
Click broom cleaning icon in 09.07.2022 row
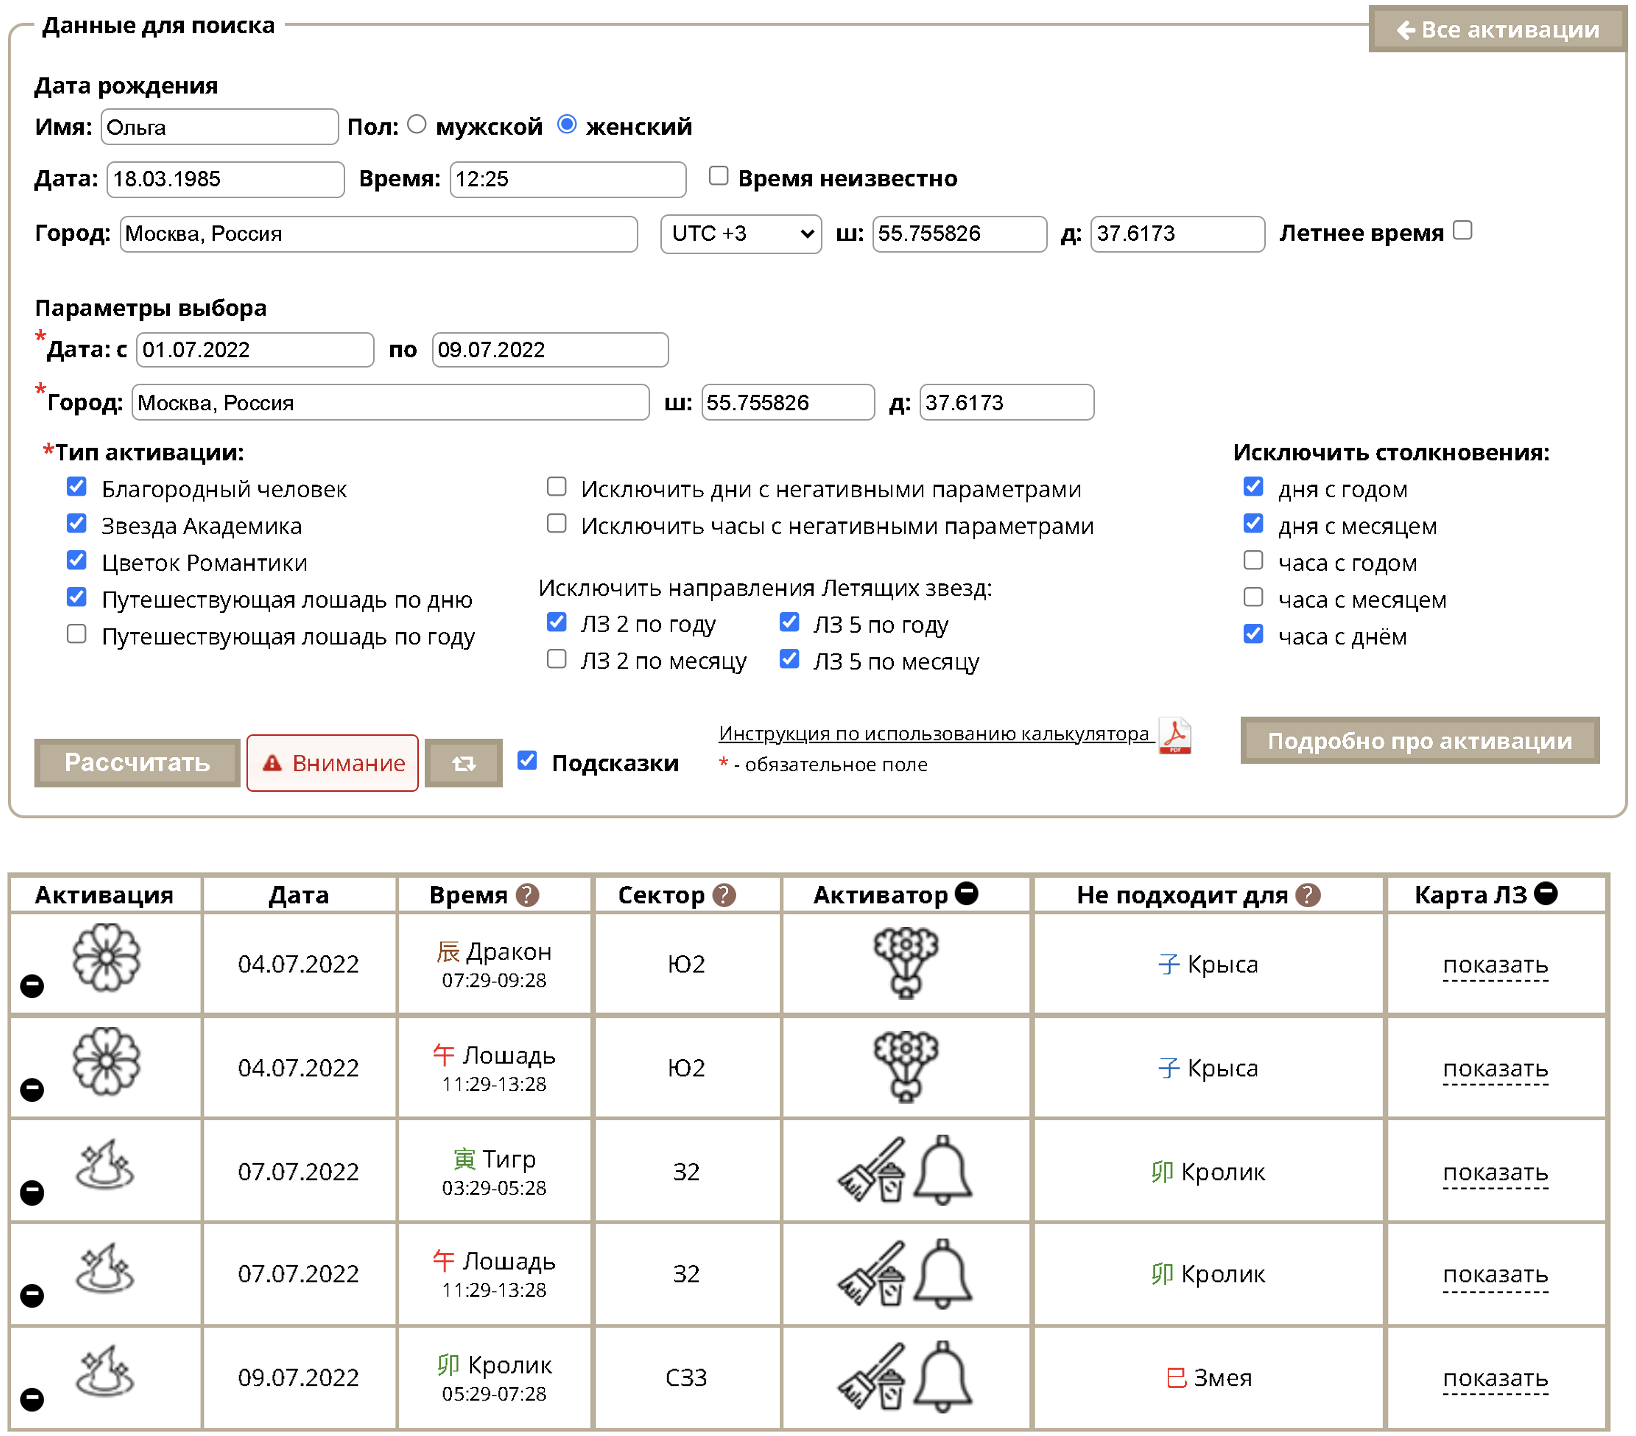871,1377
